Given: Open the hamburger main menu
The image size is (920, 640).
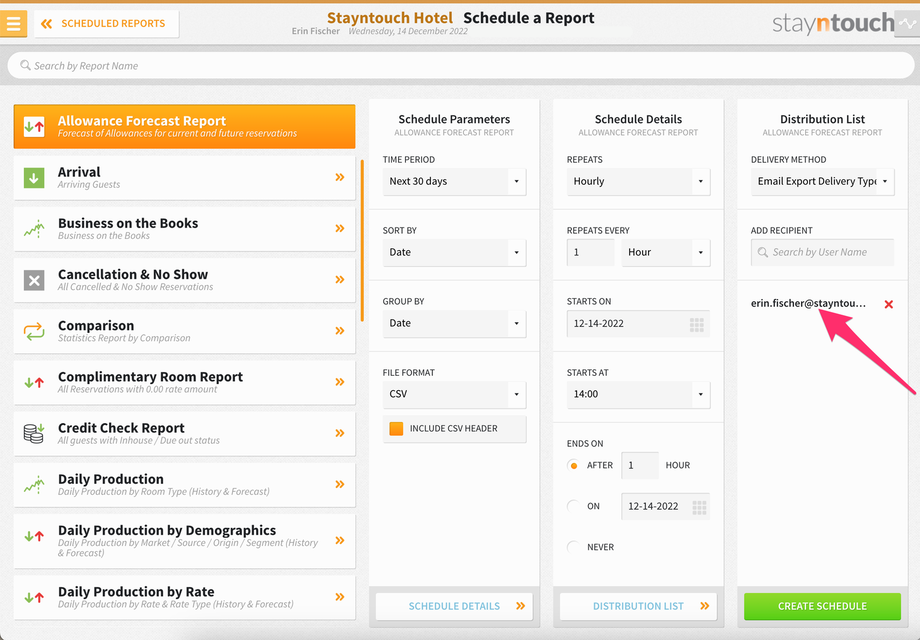Looking at the screenshot, I should 13,24.
